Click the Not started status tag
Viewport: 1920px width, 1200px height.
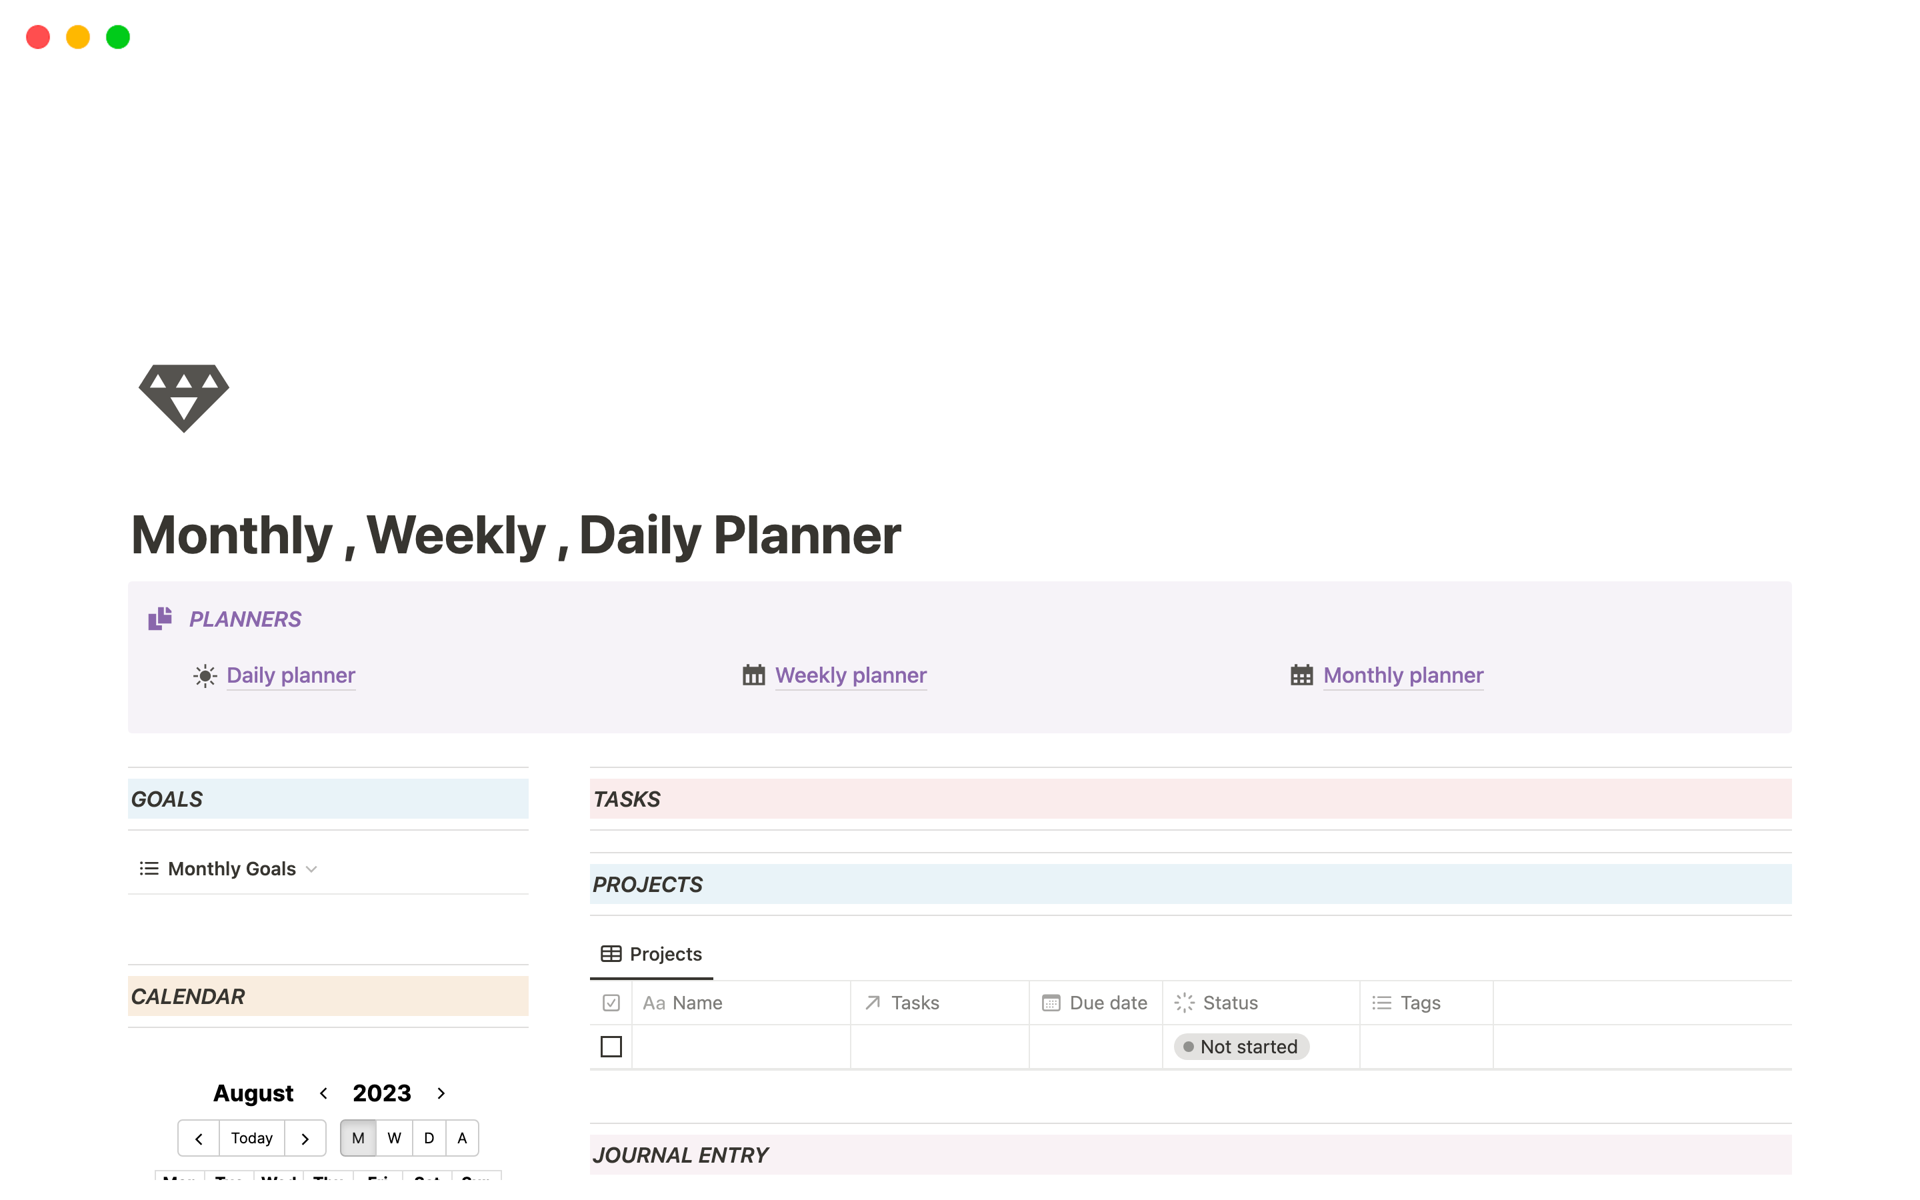[1241, 1047]
